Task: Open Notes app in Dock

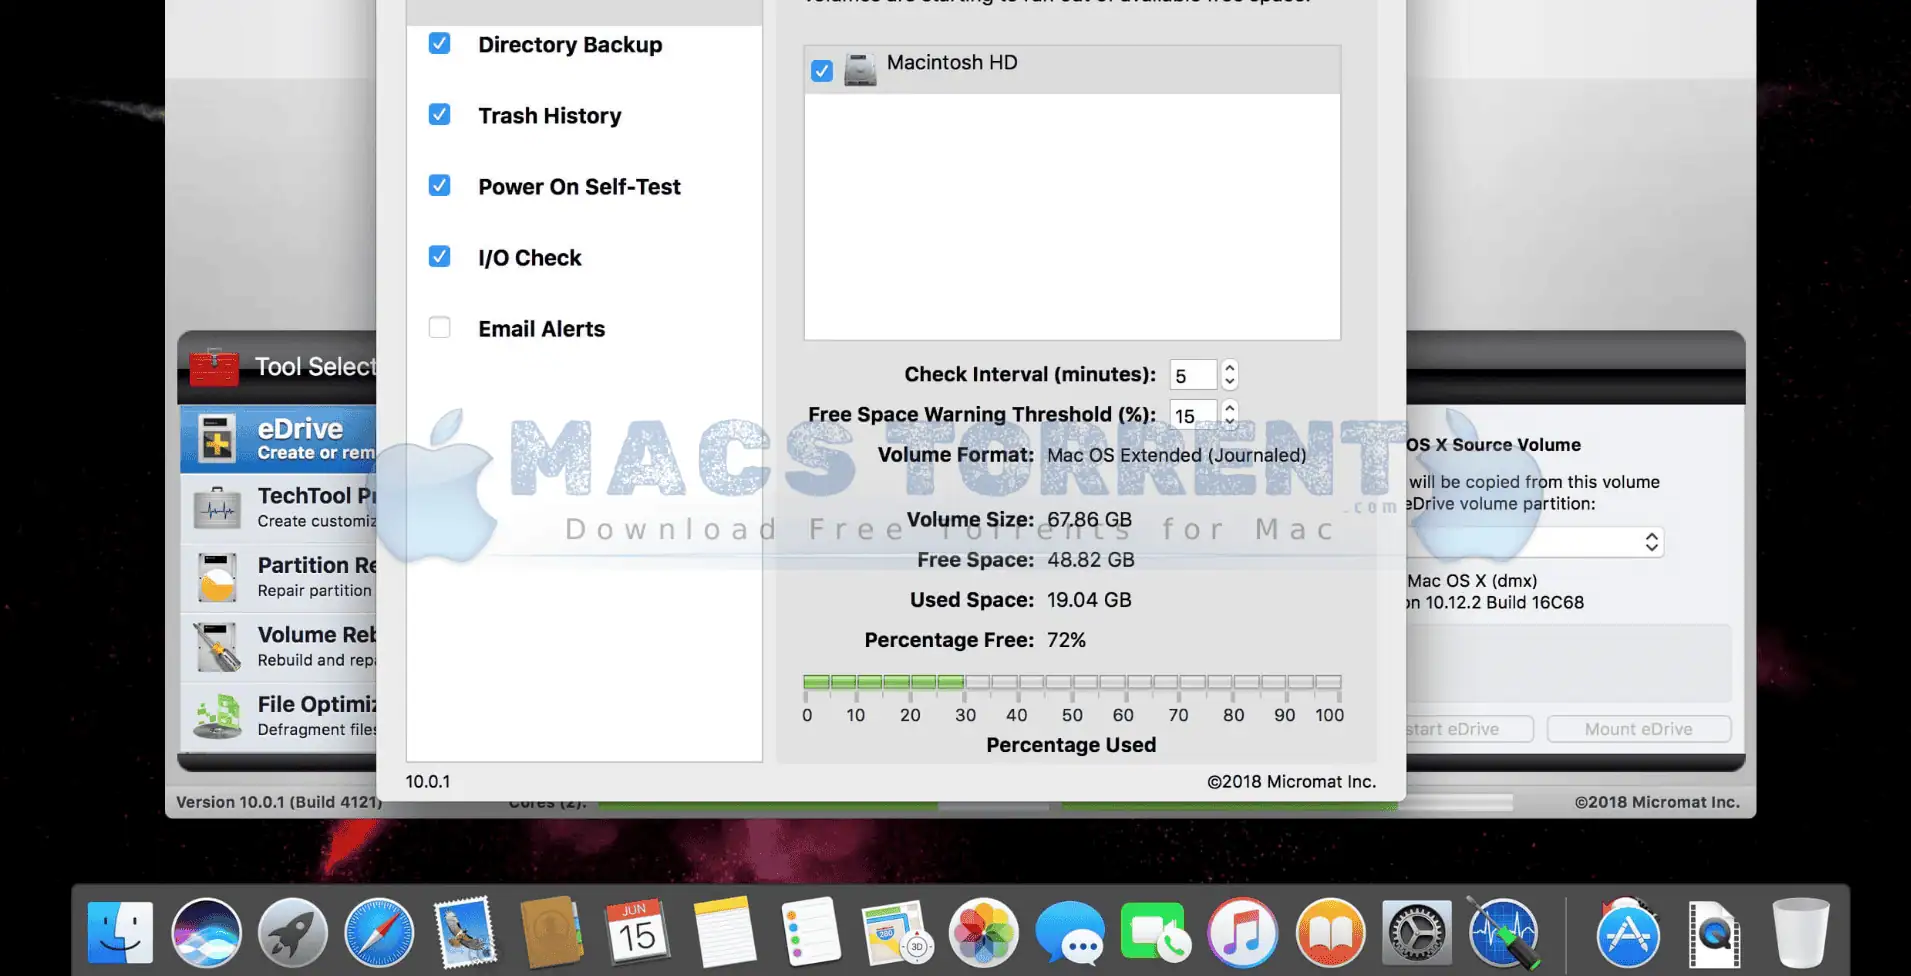Action: [x=724, y=932]
